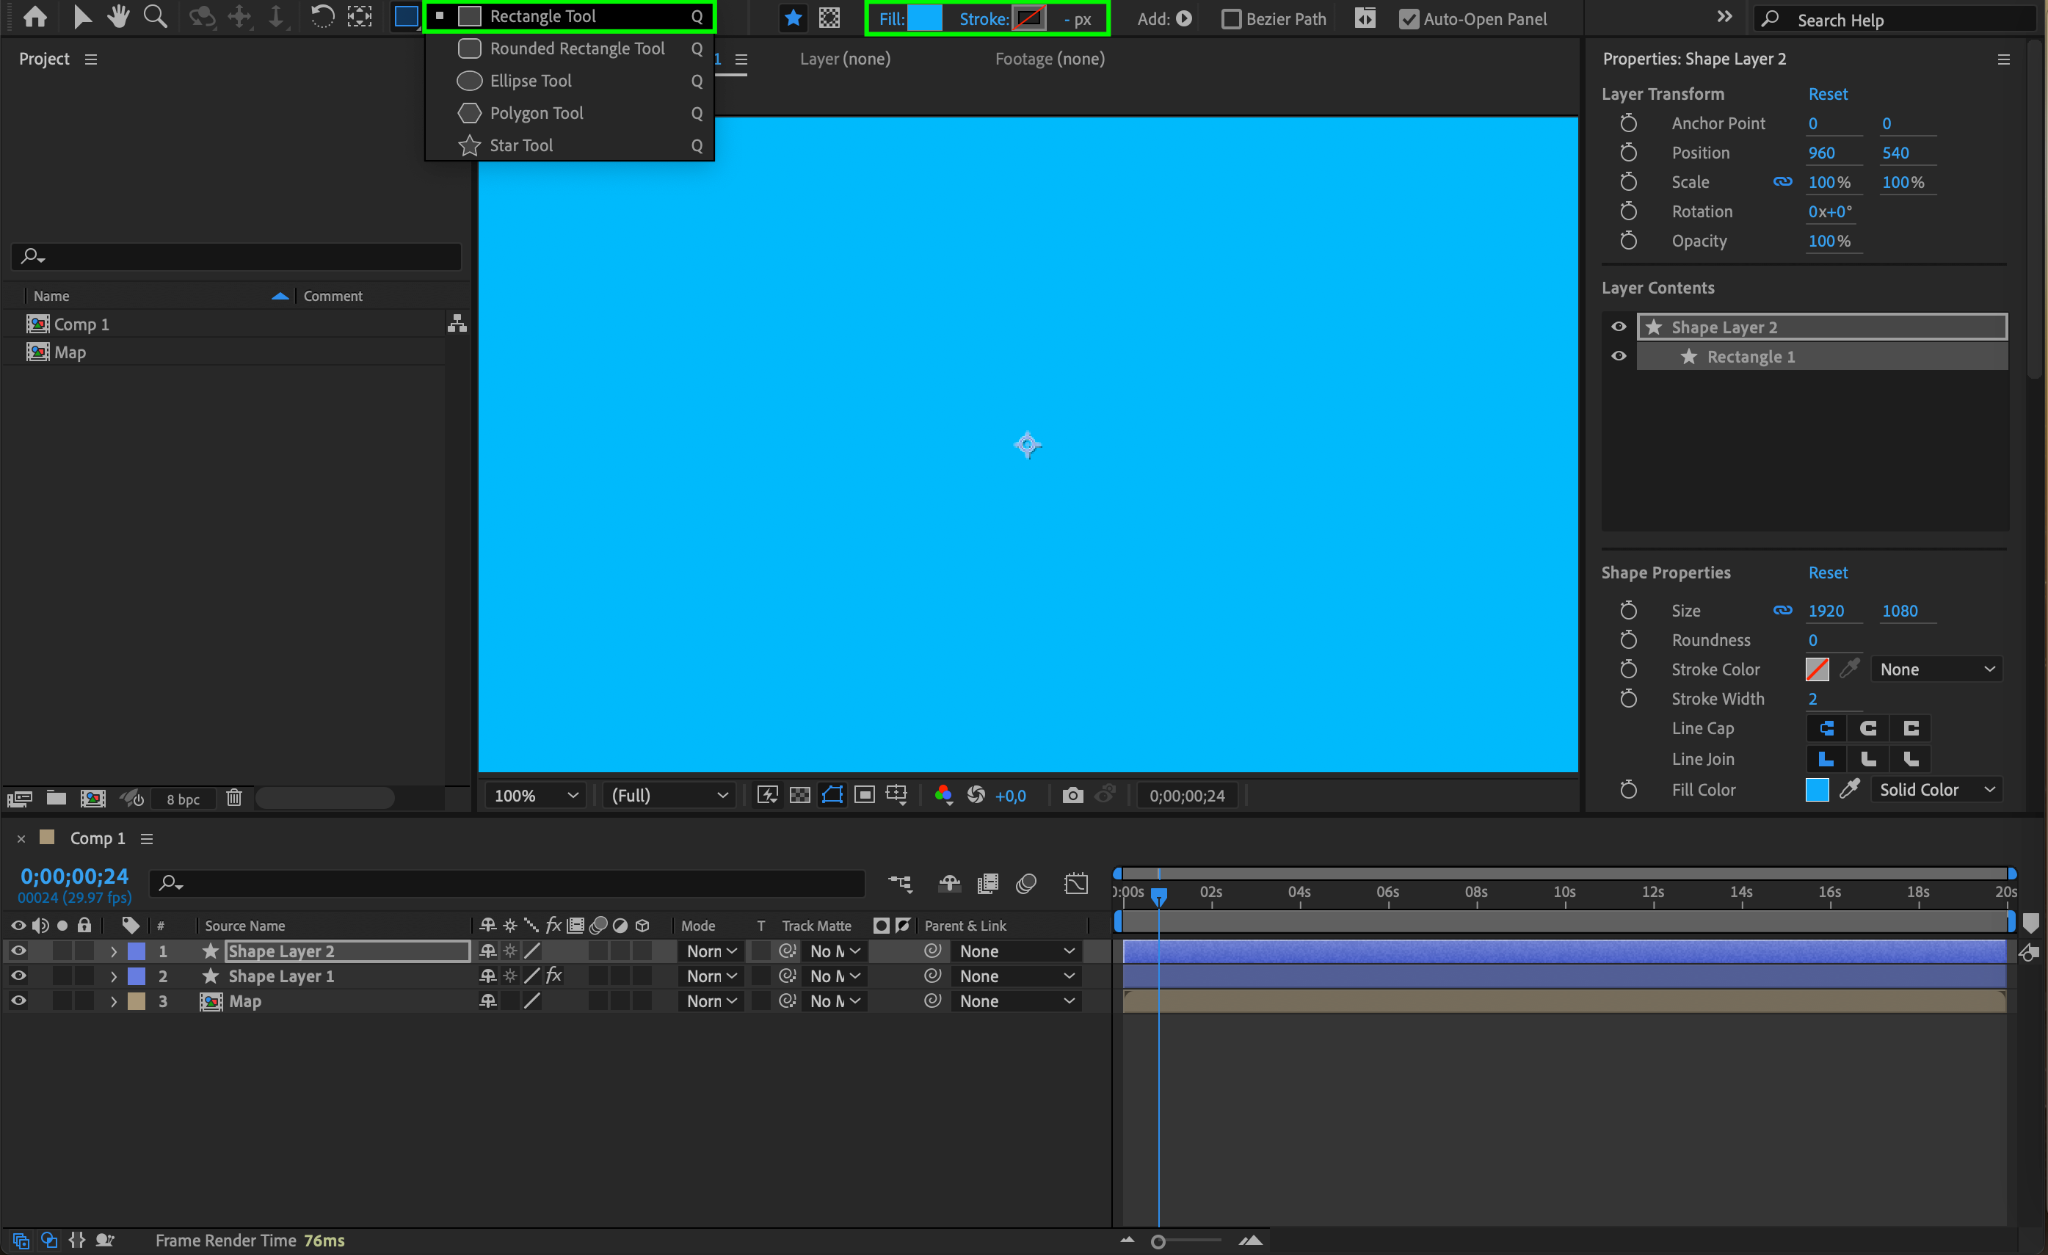The width and height of the screenshot is (2048, 1255).
Task: Uncheck Auto-Open Panel checkbox
Action: pos(1408,19)
